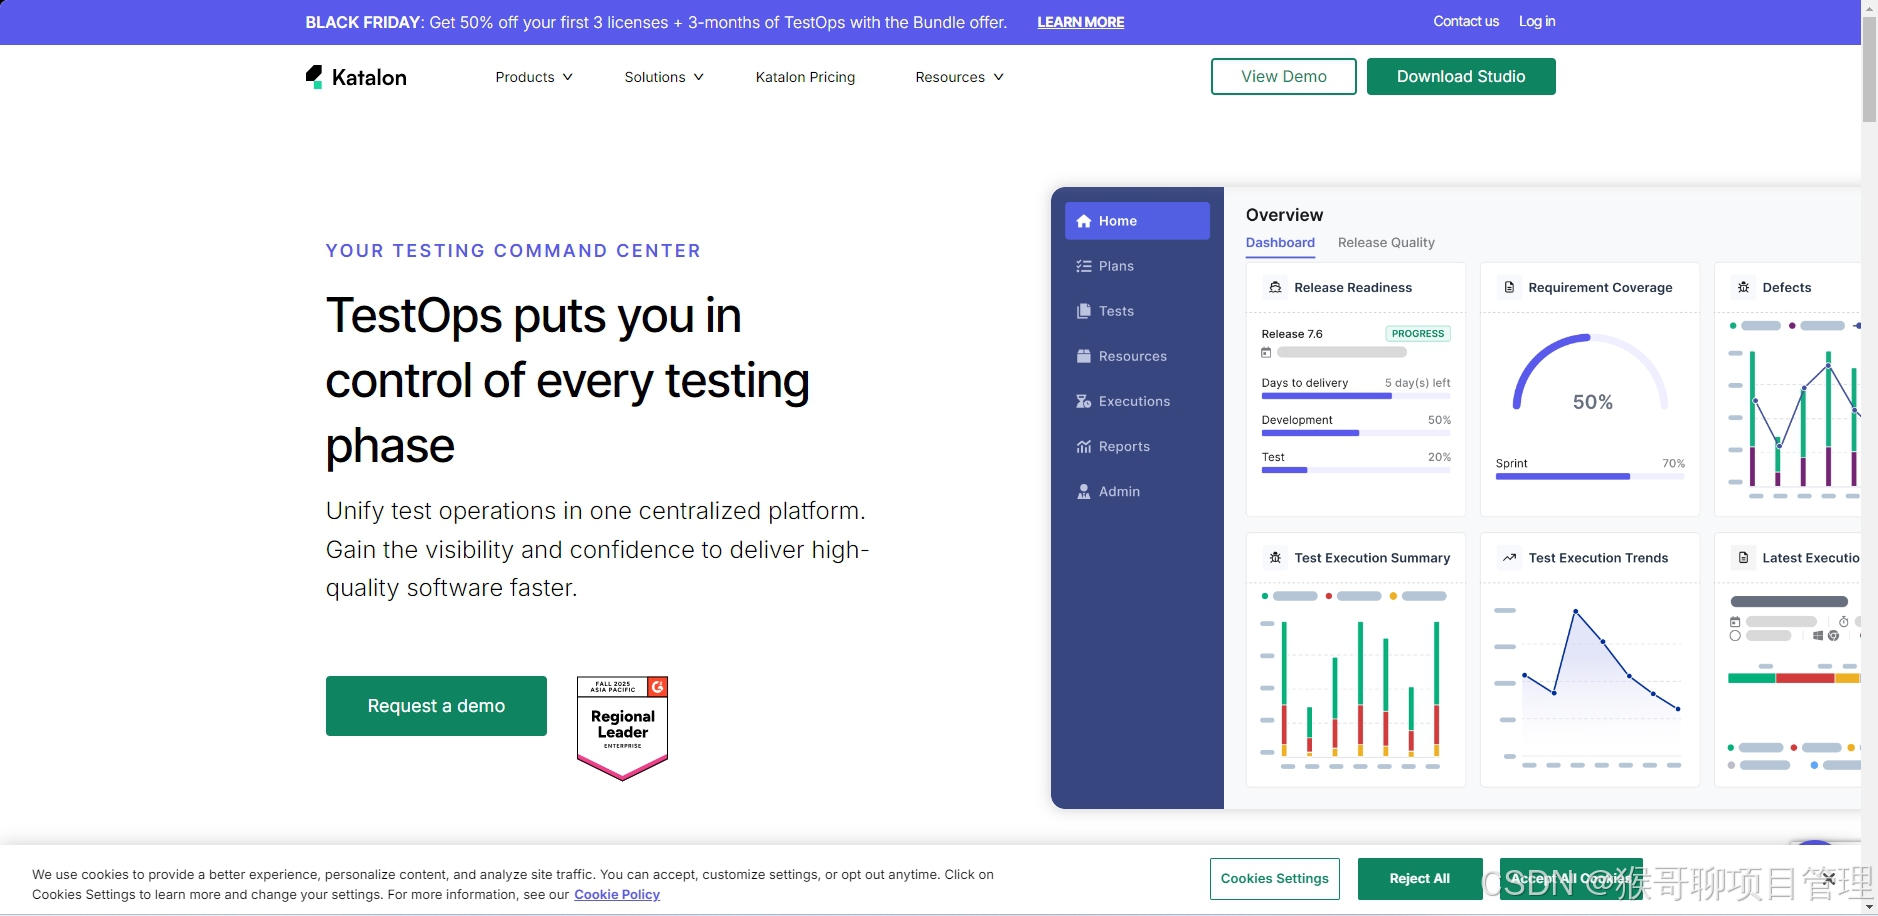Open the Cookie Policy link
1878x916 pixels.
(617, 895)
